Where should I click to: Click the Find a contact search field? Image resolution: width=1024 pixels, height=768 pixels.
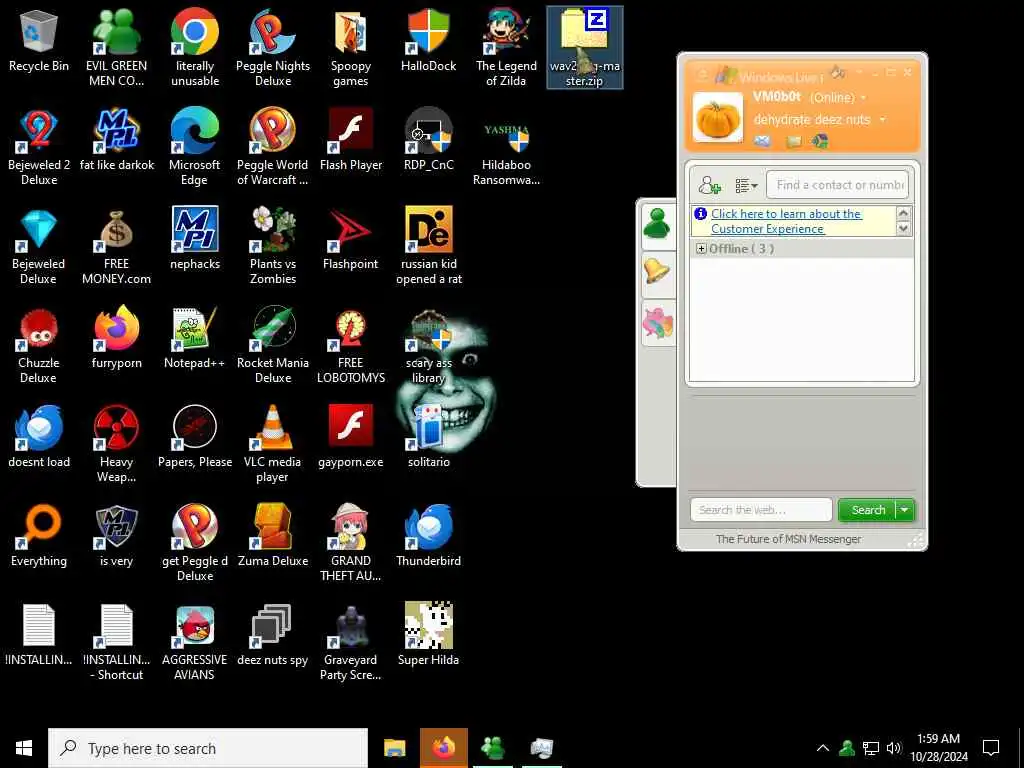point(837,185)
